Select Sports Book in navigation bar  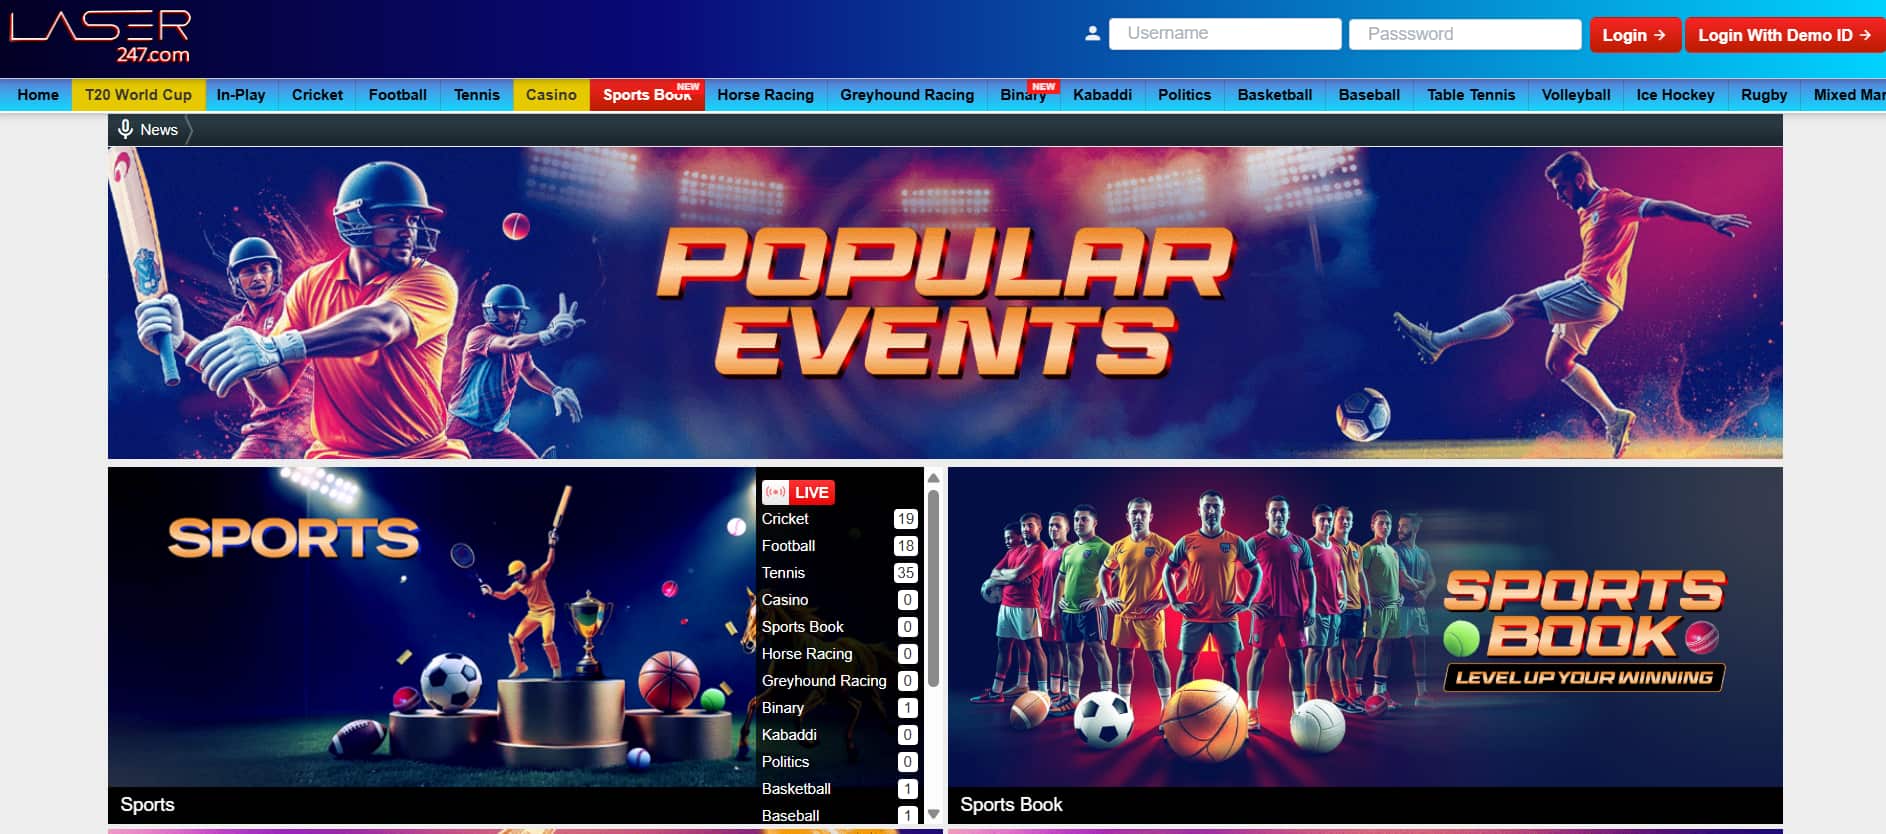[647, 95]
